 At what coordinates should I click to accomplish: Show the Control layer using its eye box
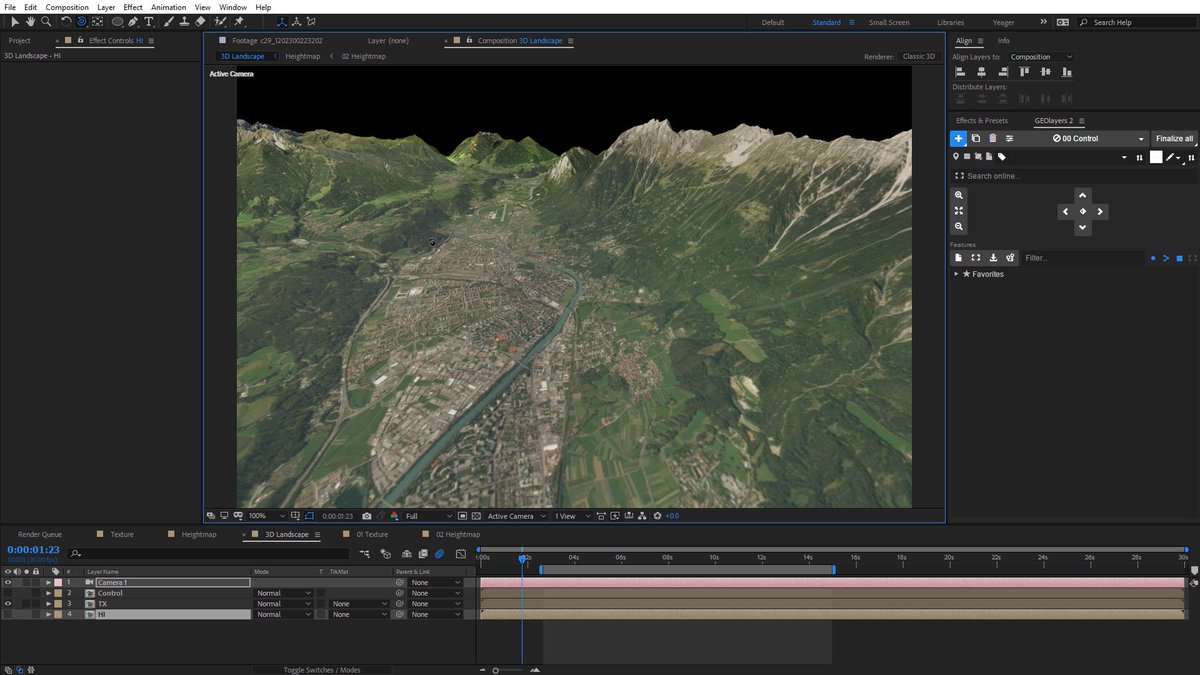click(x=8, y=593)
